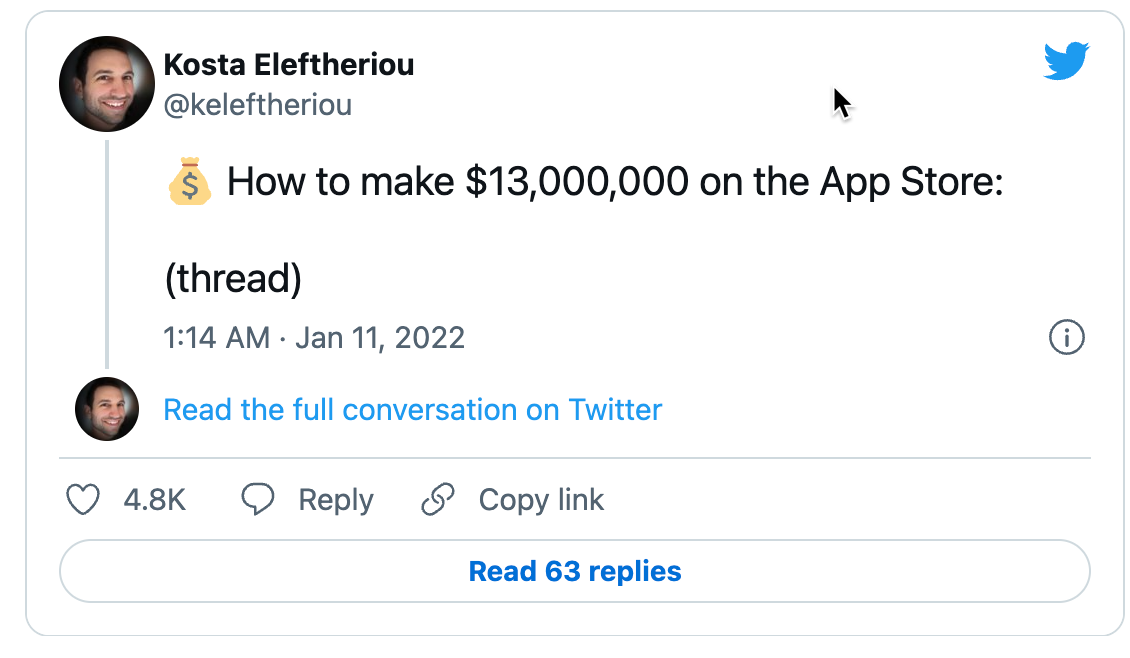Click the $13,000,000 amount in the tweet

[x=577, y=183]
